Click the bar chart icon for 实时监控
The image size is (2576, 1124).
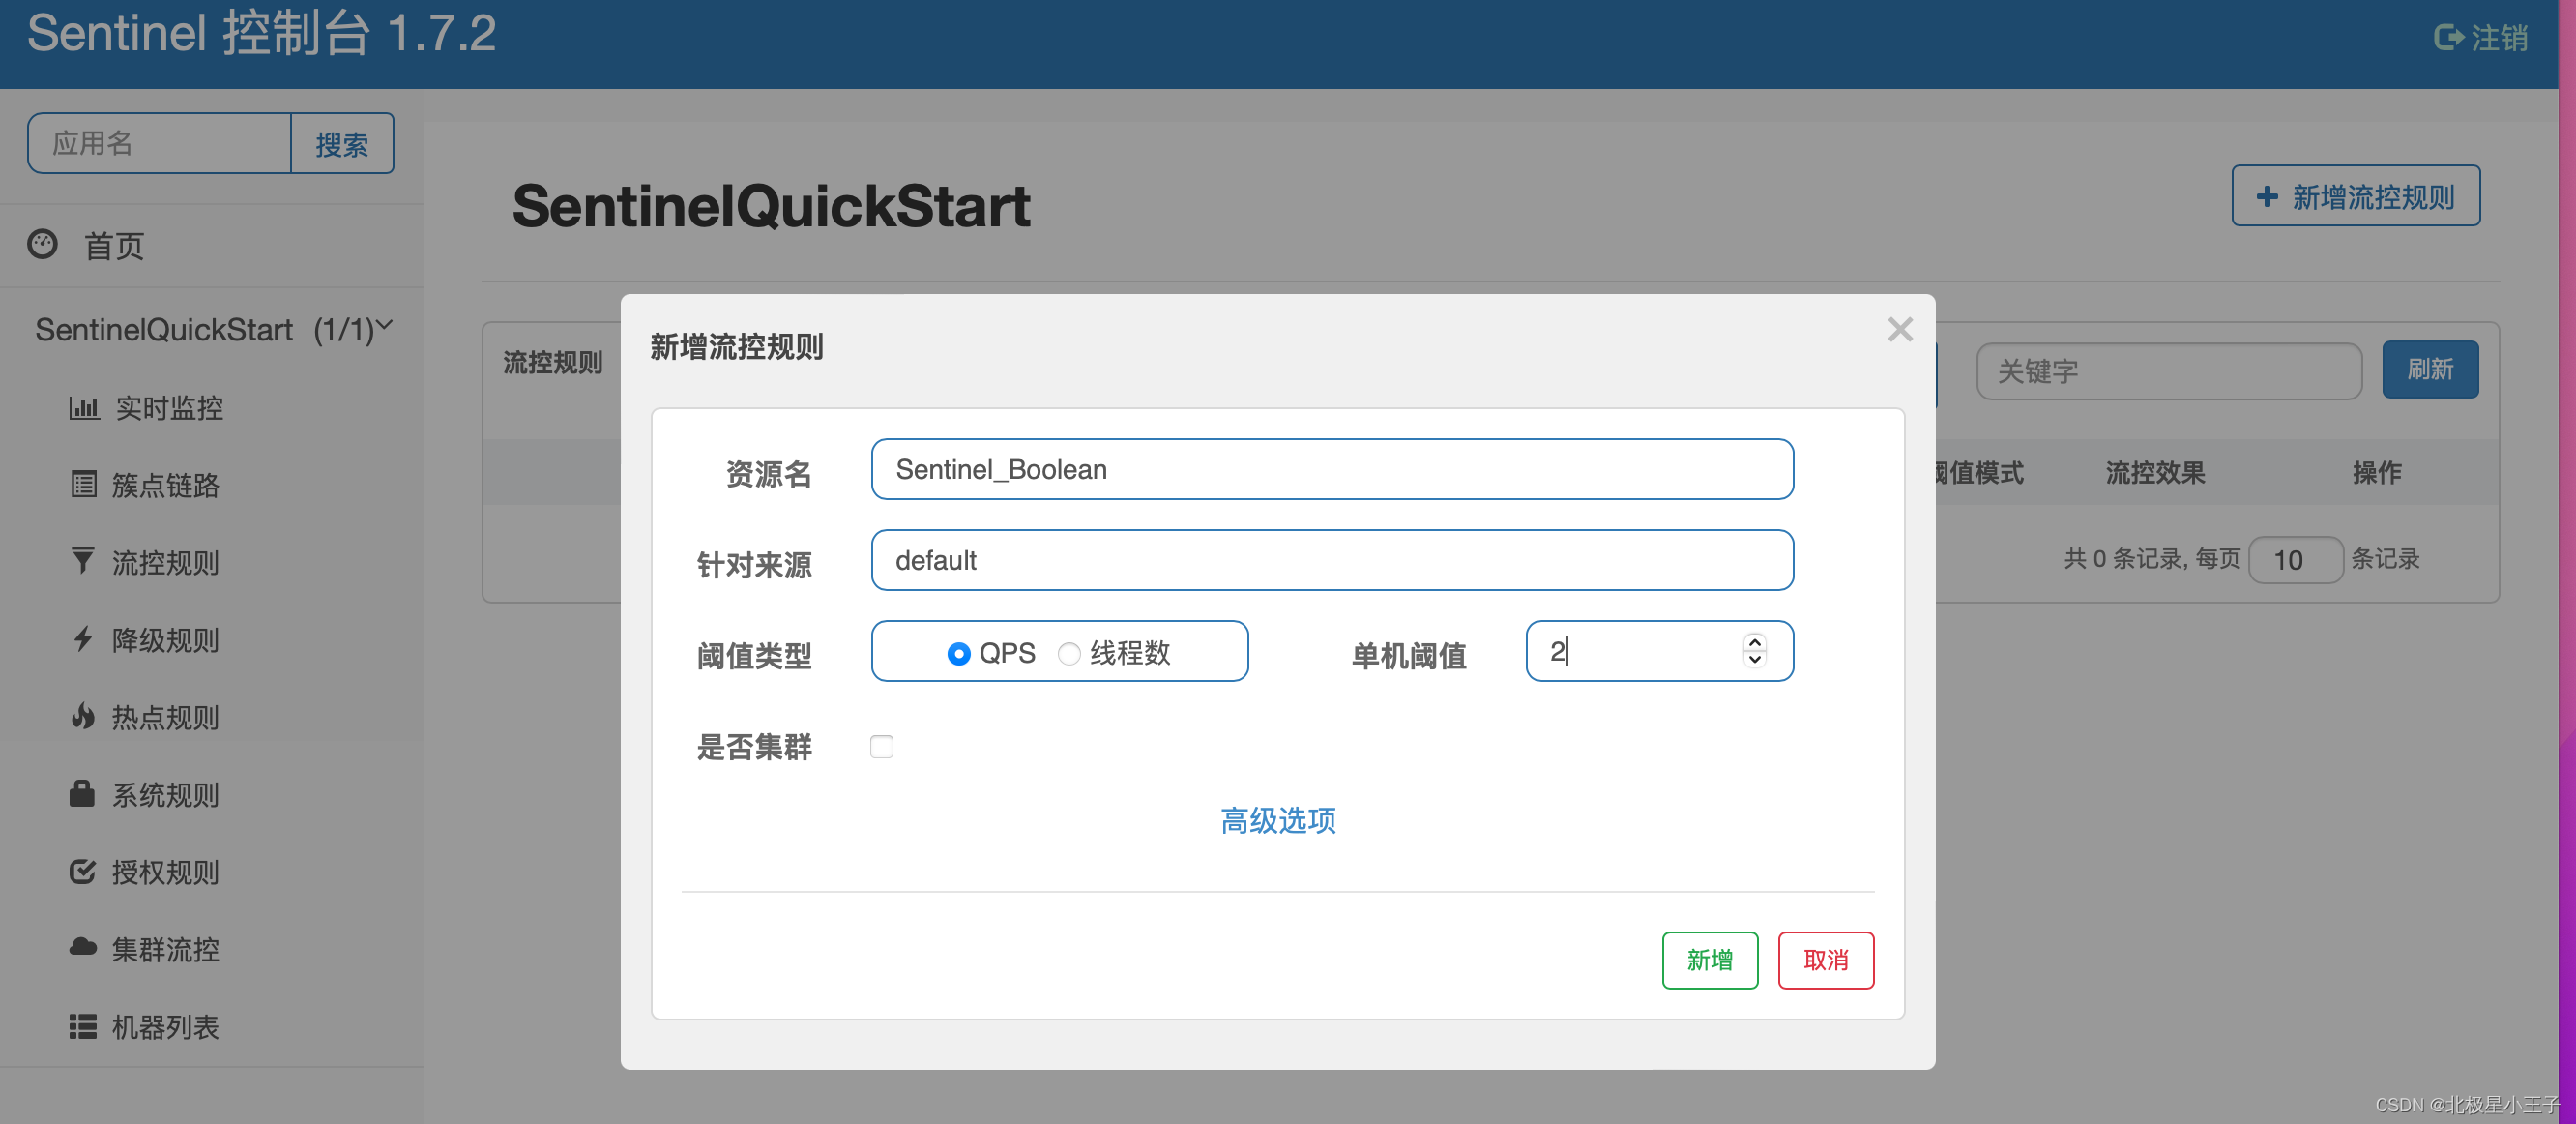click(84, 408)
